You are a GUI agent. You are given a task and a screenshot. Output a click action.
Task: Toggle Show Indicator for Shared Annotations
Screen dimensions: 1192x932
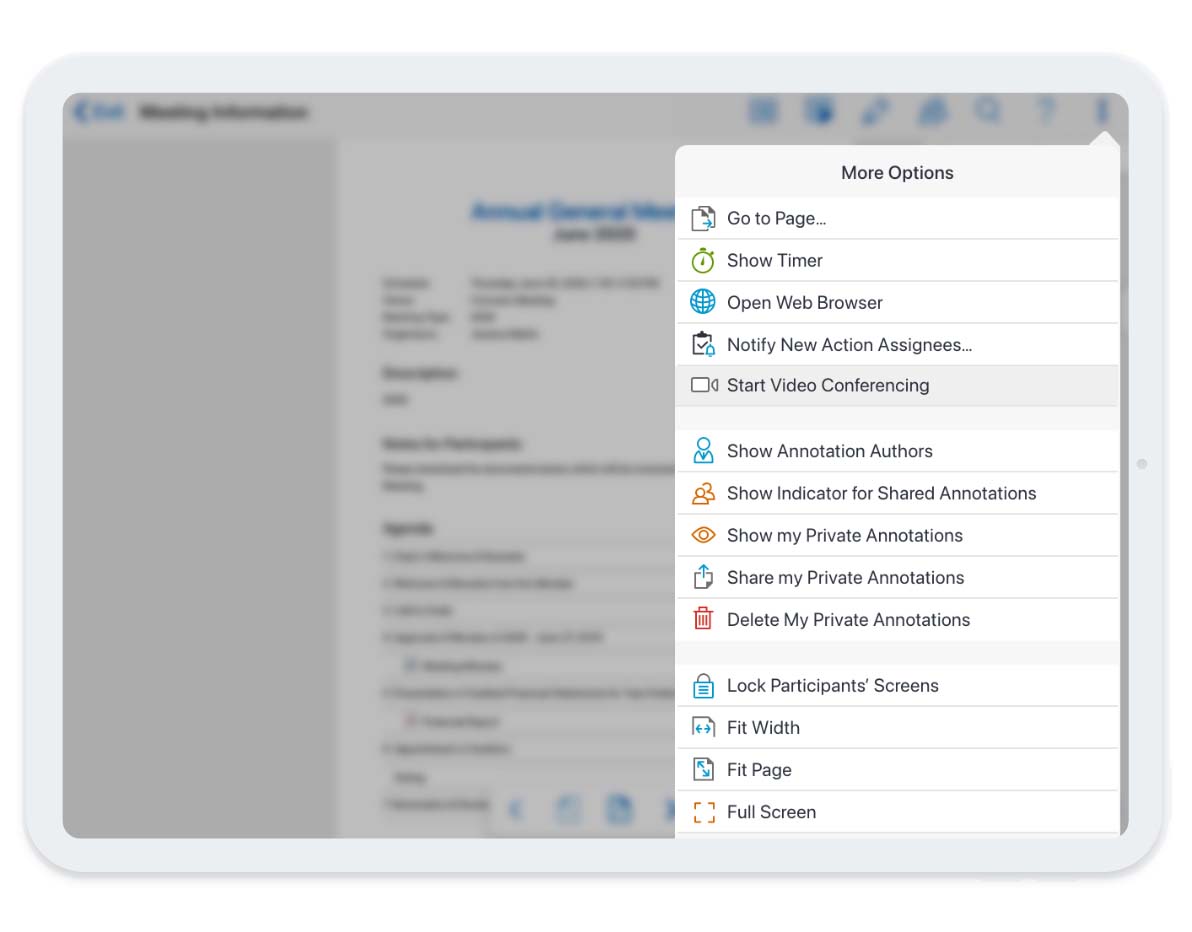click(x=881, y=493)
